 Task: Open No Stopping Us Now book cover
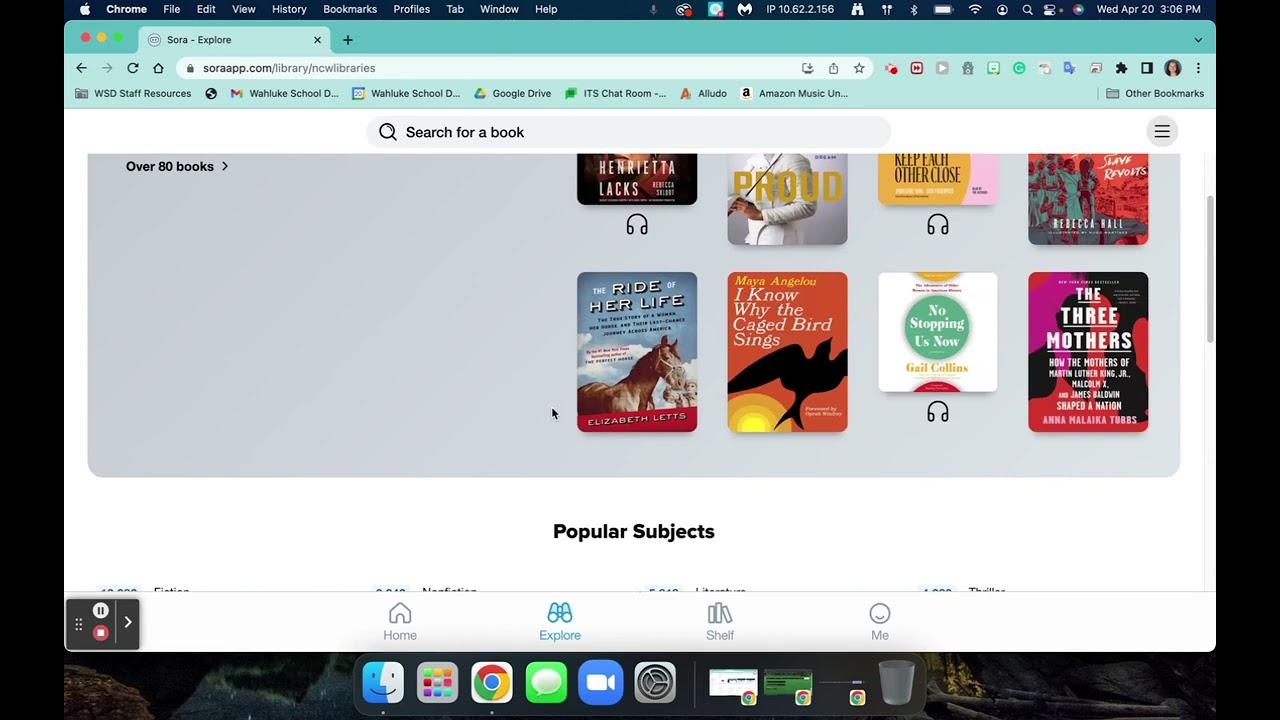(938, 332)
